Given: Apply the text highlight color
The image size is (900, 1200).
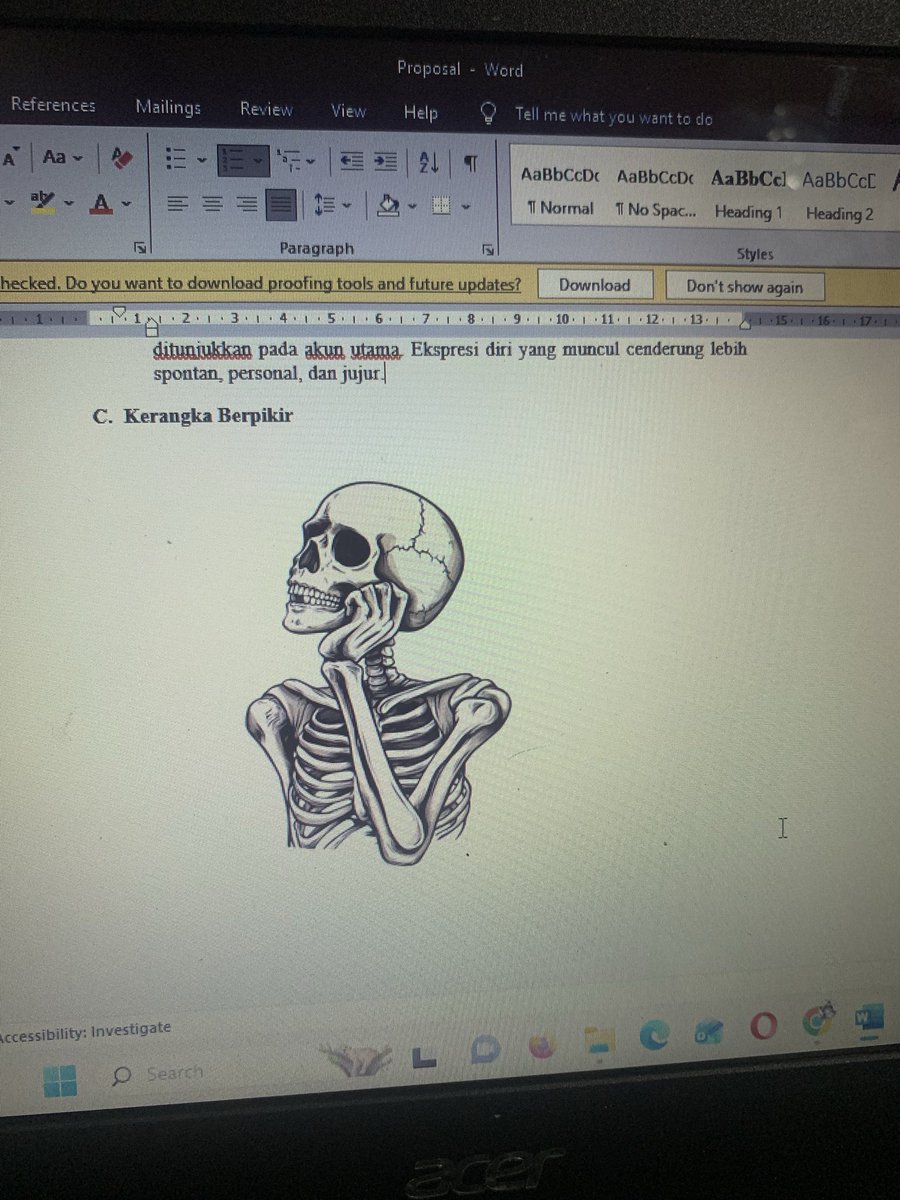Looking at the screenshot, I should [x=43, y=202].
